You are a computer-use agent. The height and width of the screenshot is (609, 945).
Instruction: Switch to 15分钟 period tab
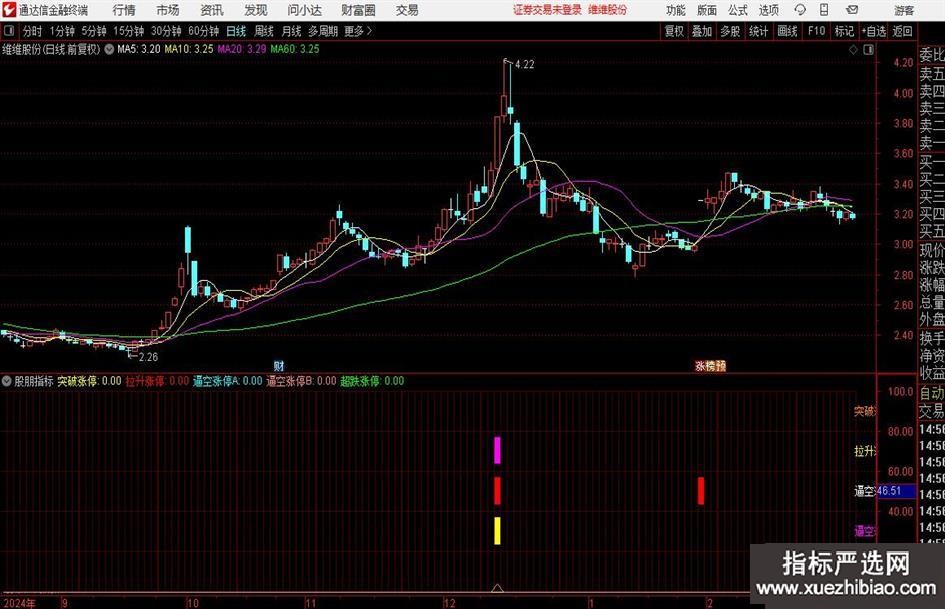[129, 31]
